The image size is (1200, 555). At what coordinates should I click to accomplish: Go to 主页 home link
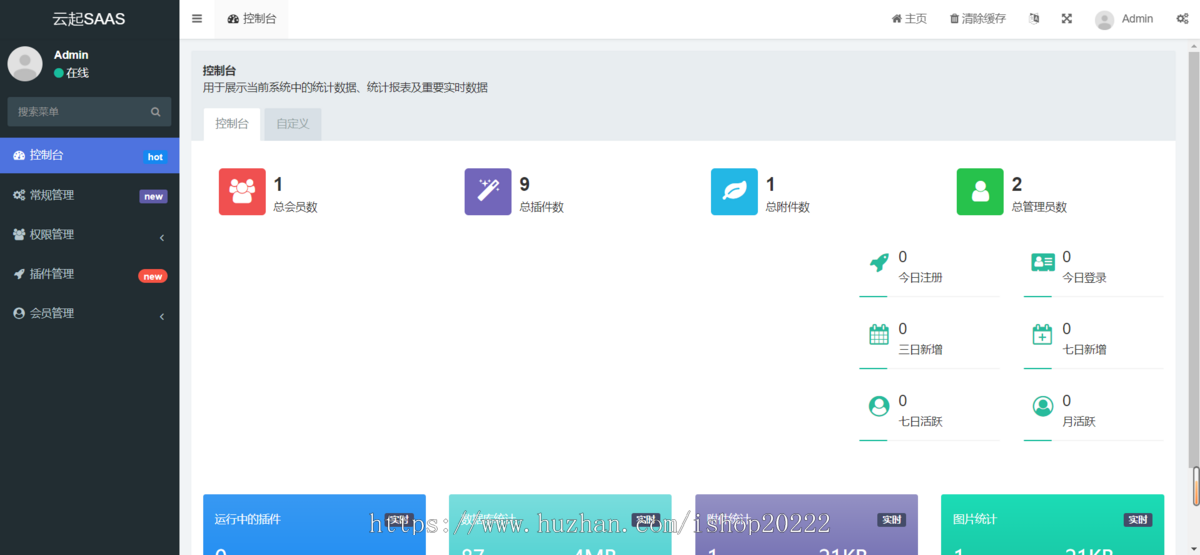(x=909, y=19)
